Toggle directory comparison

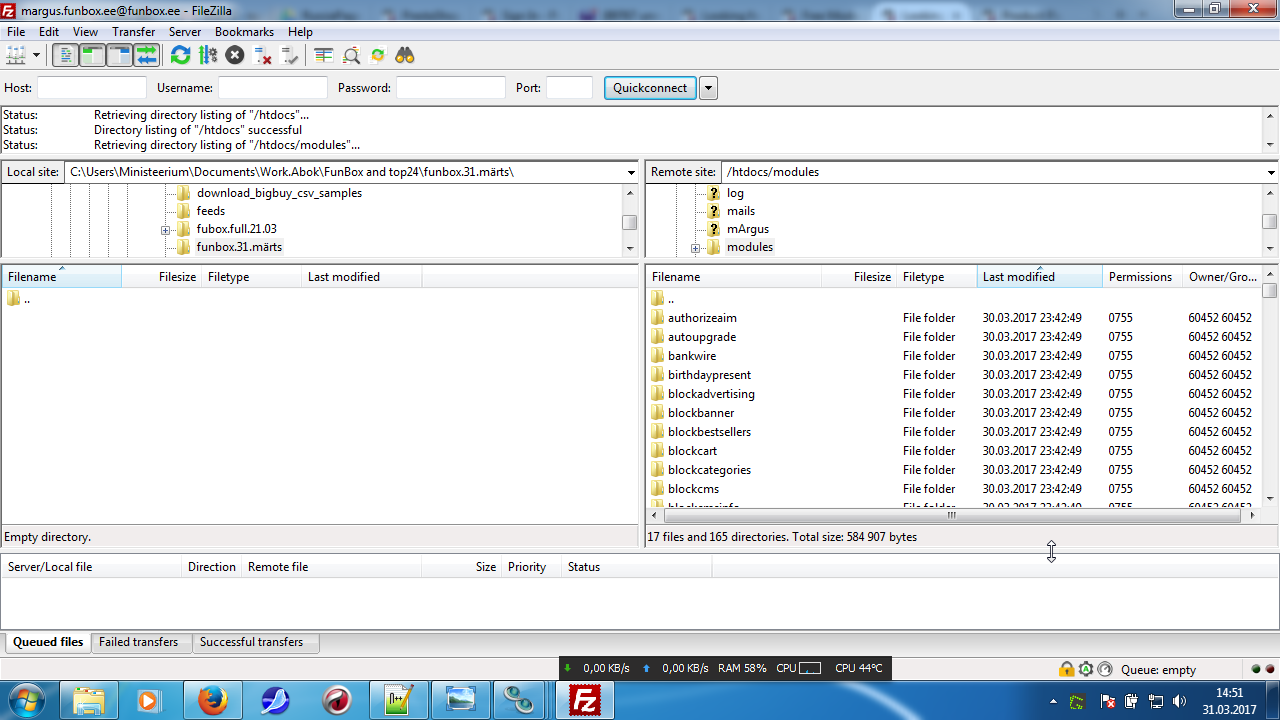tap(351, 55)
